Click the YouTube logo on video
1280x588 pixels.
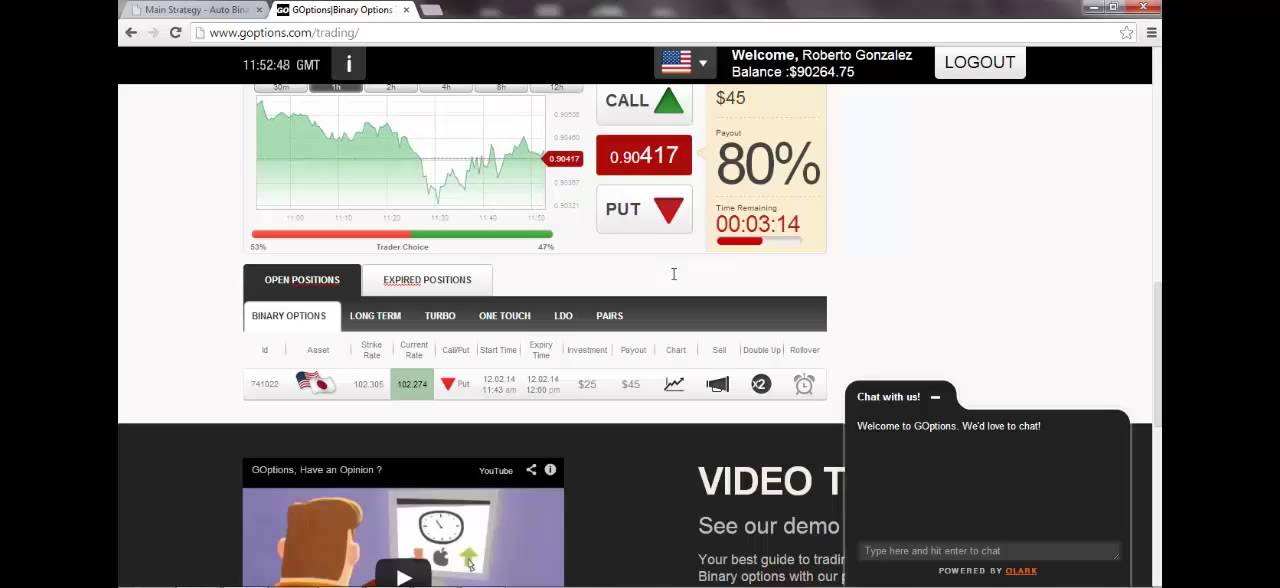pyautogui.click(x=496, y=470)
